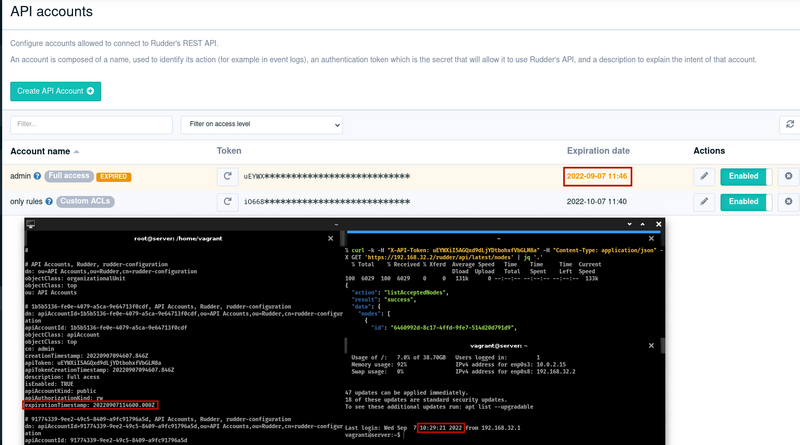Toggle the Enabled switch for admin account
The image size is (800, 445).
[x=746, y=177]
